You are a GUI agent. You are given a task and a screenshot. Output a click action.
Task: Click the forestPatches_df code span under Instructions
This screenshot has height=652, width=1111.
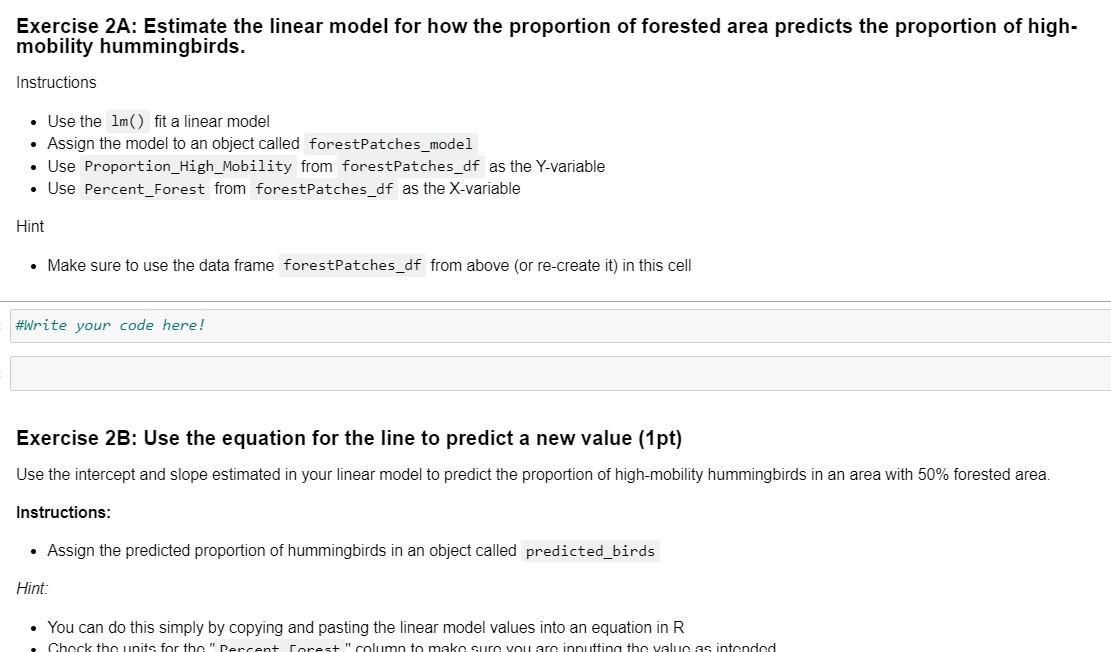[x=411, y=166]
